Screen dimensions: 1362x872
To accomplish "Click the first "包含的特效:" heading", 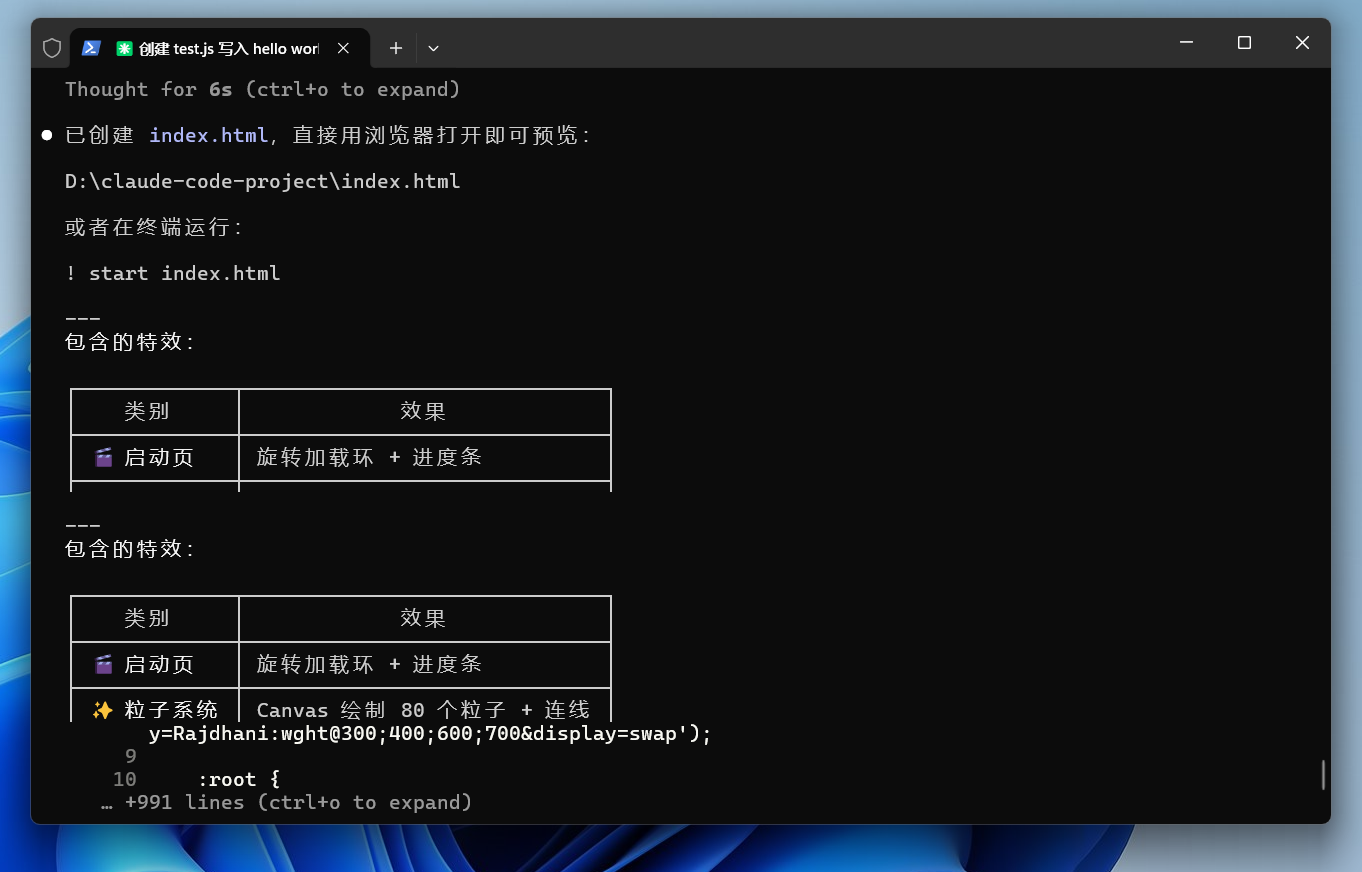I will tap(130, 342).
